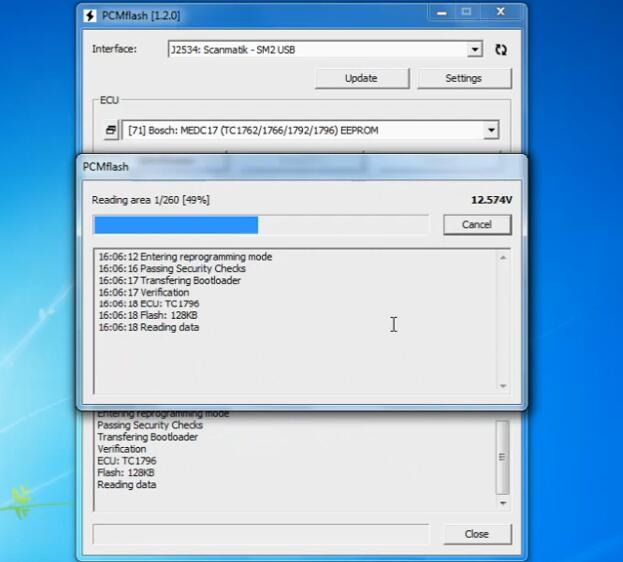Click the Update button

362,78
